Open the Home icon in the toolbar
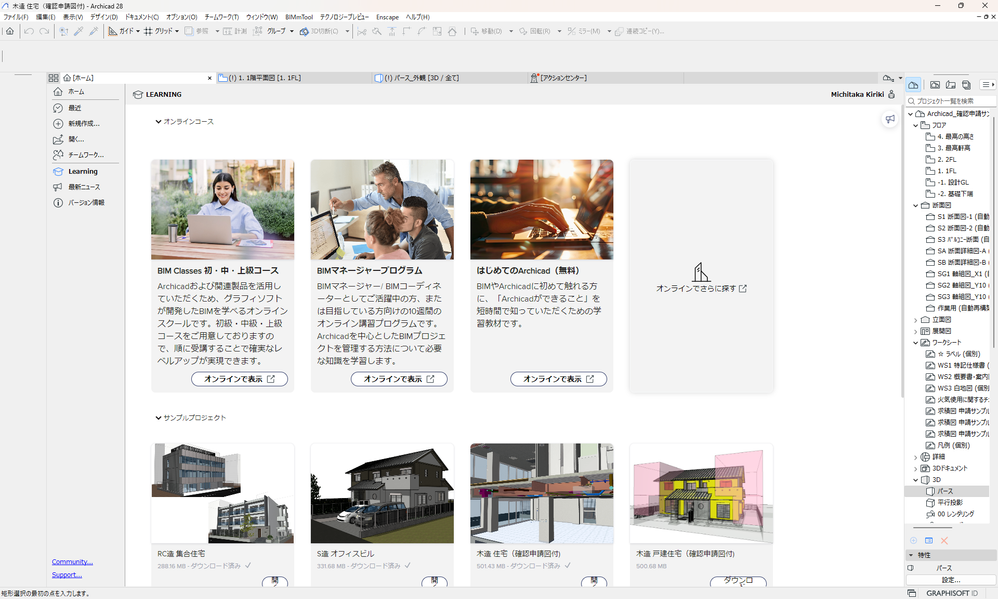This screenshot has width=998, height=599. 10,31
